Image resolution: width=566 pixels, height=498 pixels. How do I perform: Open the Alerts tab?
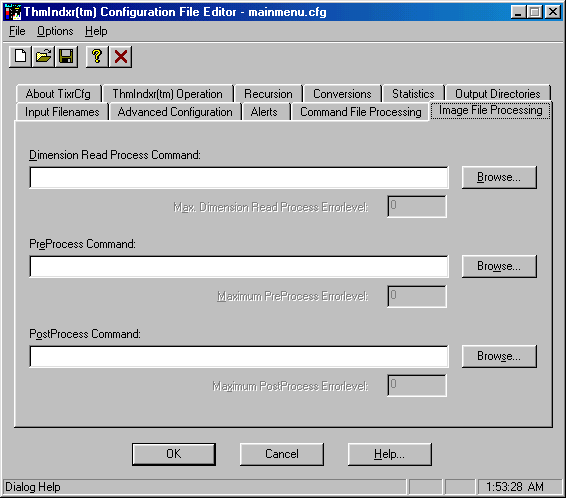pos(264,112)
